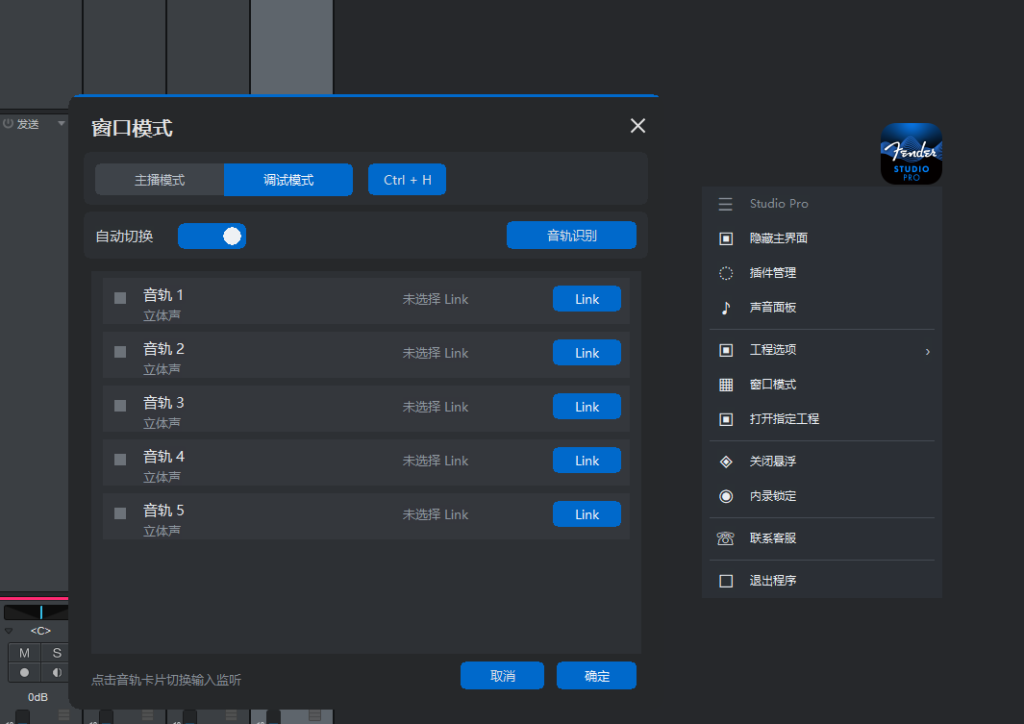Click the pan control above <C>
This screenshot has height=724, width=1024.
coord(36,612)
